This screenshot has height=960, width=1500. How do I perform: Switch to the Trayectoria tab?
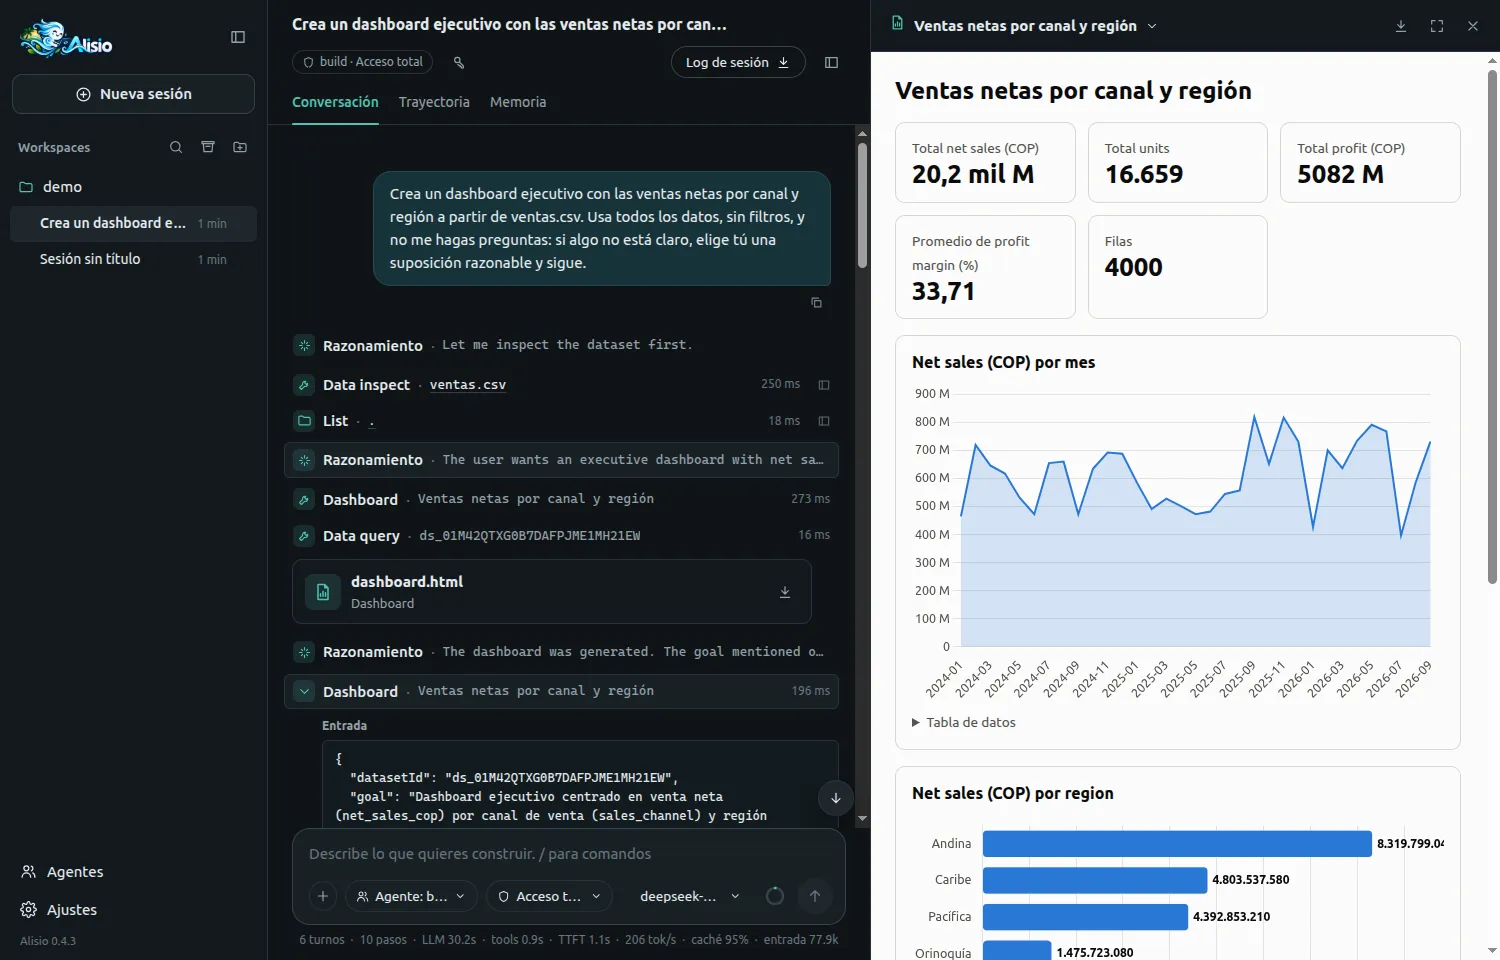[434, 102]
